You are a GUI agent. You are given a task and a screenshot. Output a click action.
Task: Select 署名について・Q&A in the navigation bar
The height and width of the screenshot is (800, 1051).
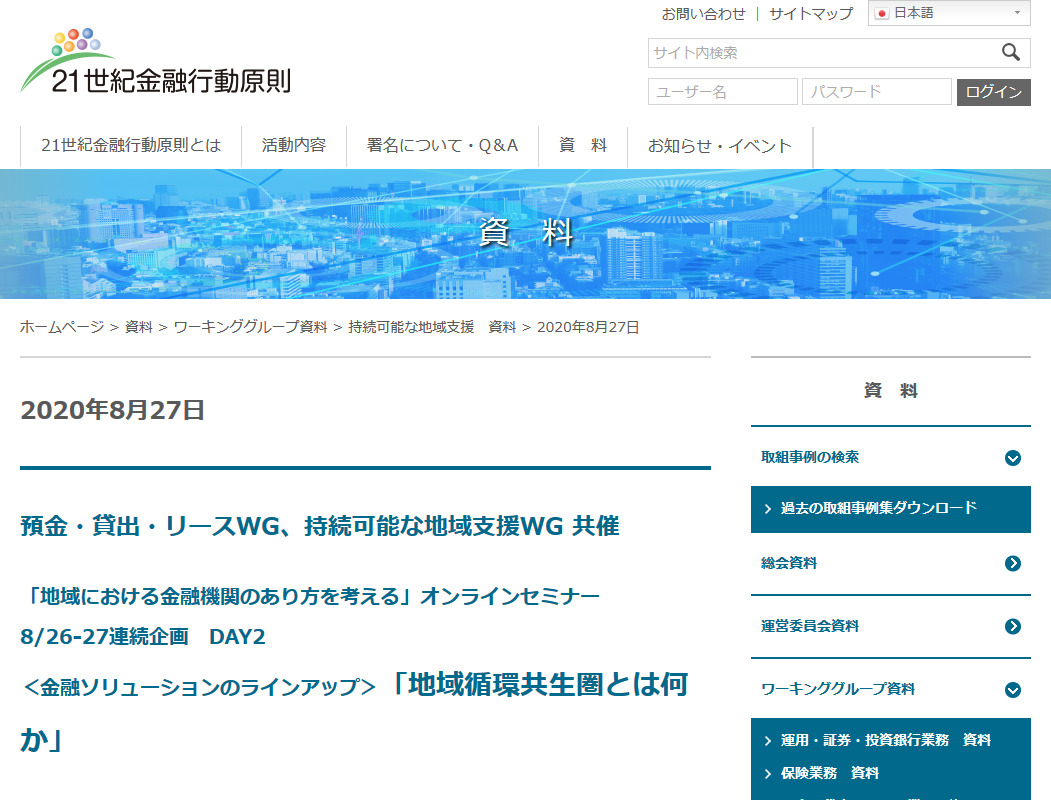point(441,144)
